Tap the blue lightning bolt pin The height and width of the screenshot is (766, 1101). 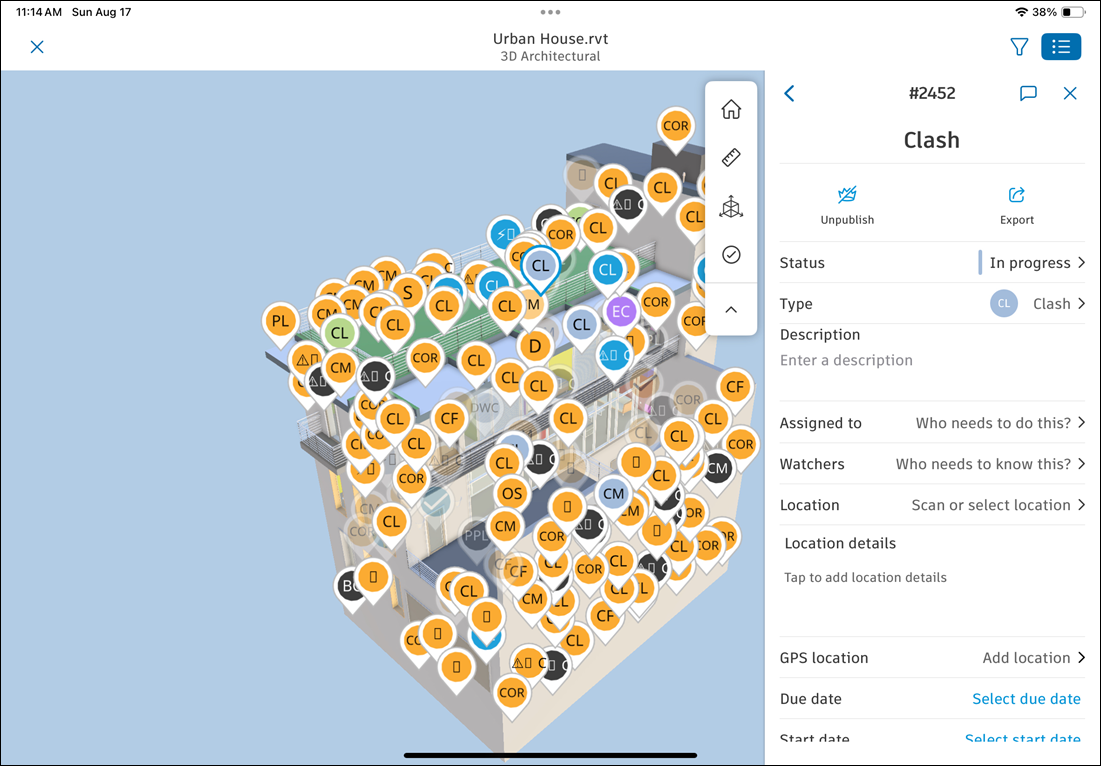[506, 234]
